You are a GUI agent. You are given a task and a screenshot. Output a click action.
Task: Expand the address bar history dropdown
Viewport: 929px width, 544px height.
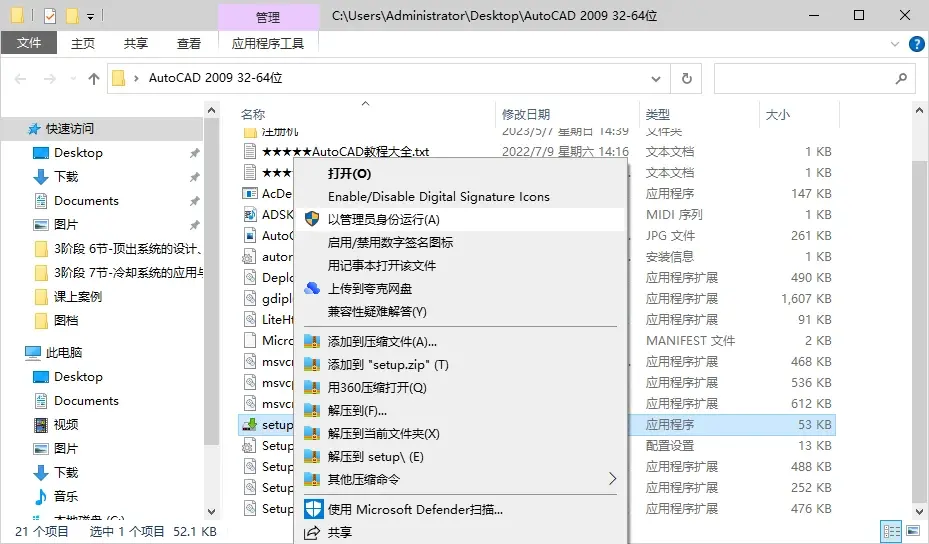tap(656, 79)
